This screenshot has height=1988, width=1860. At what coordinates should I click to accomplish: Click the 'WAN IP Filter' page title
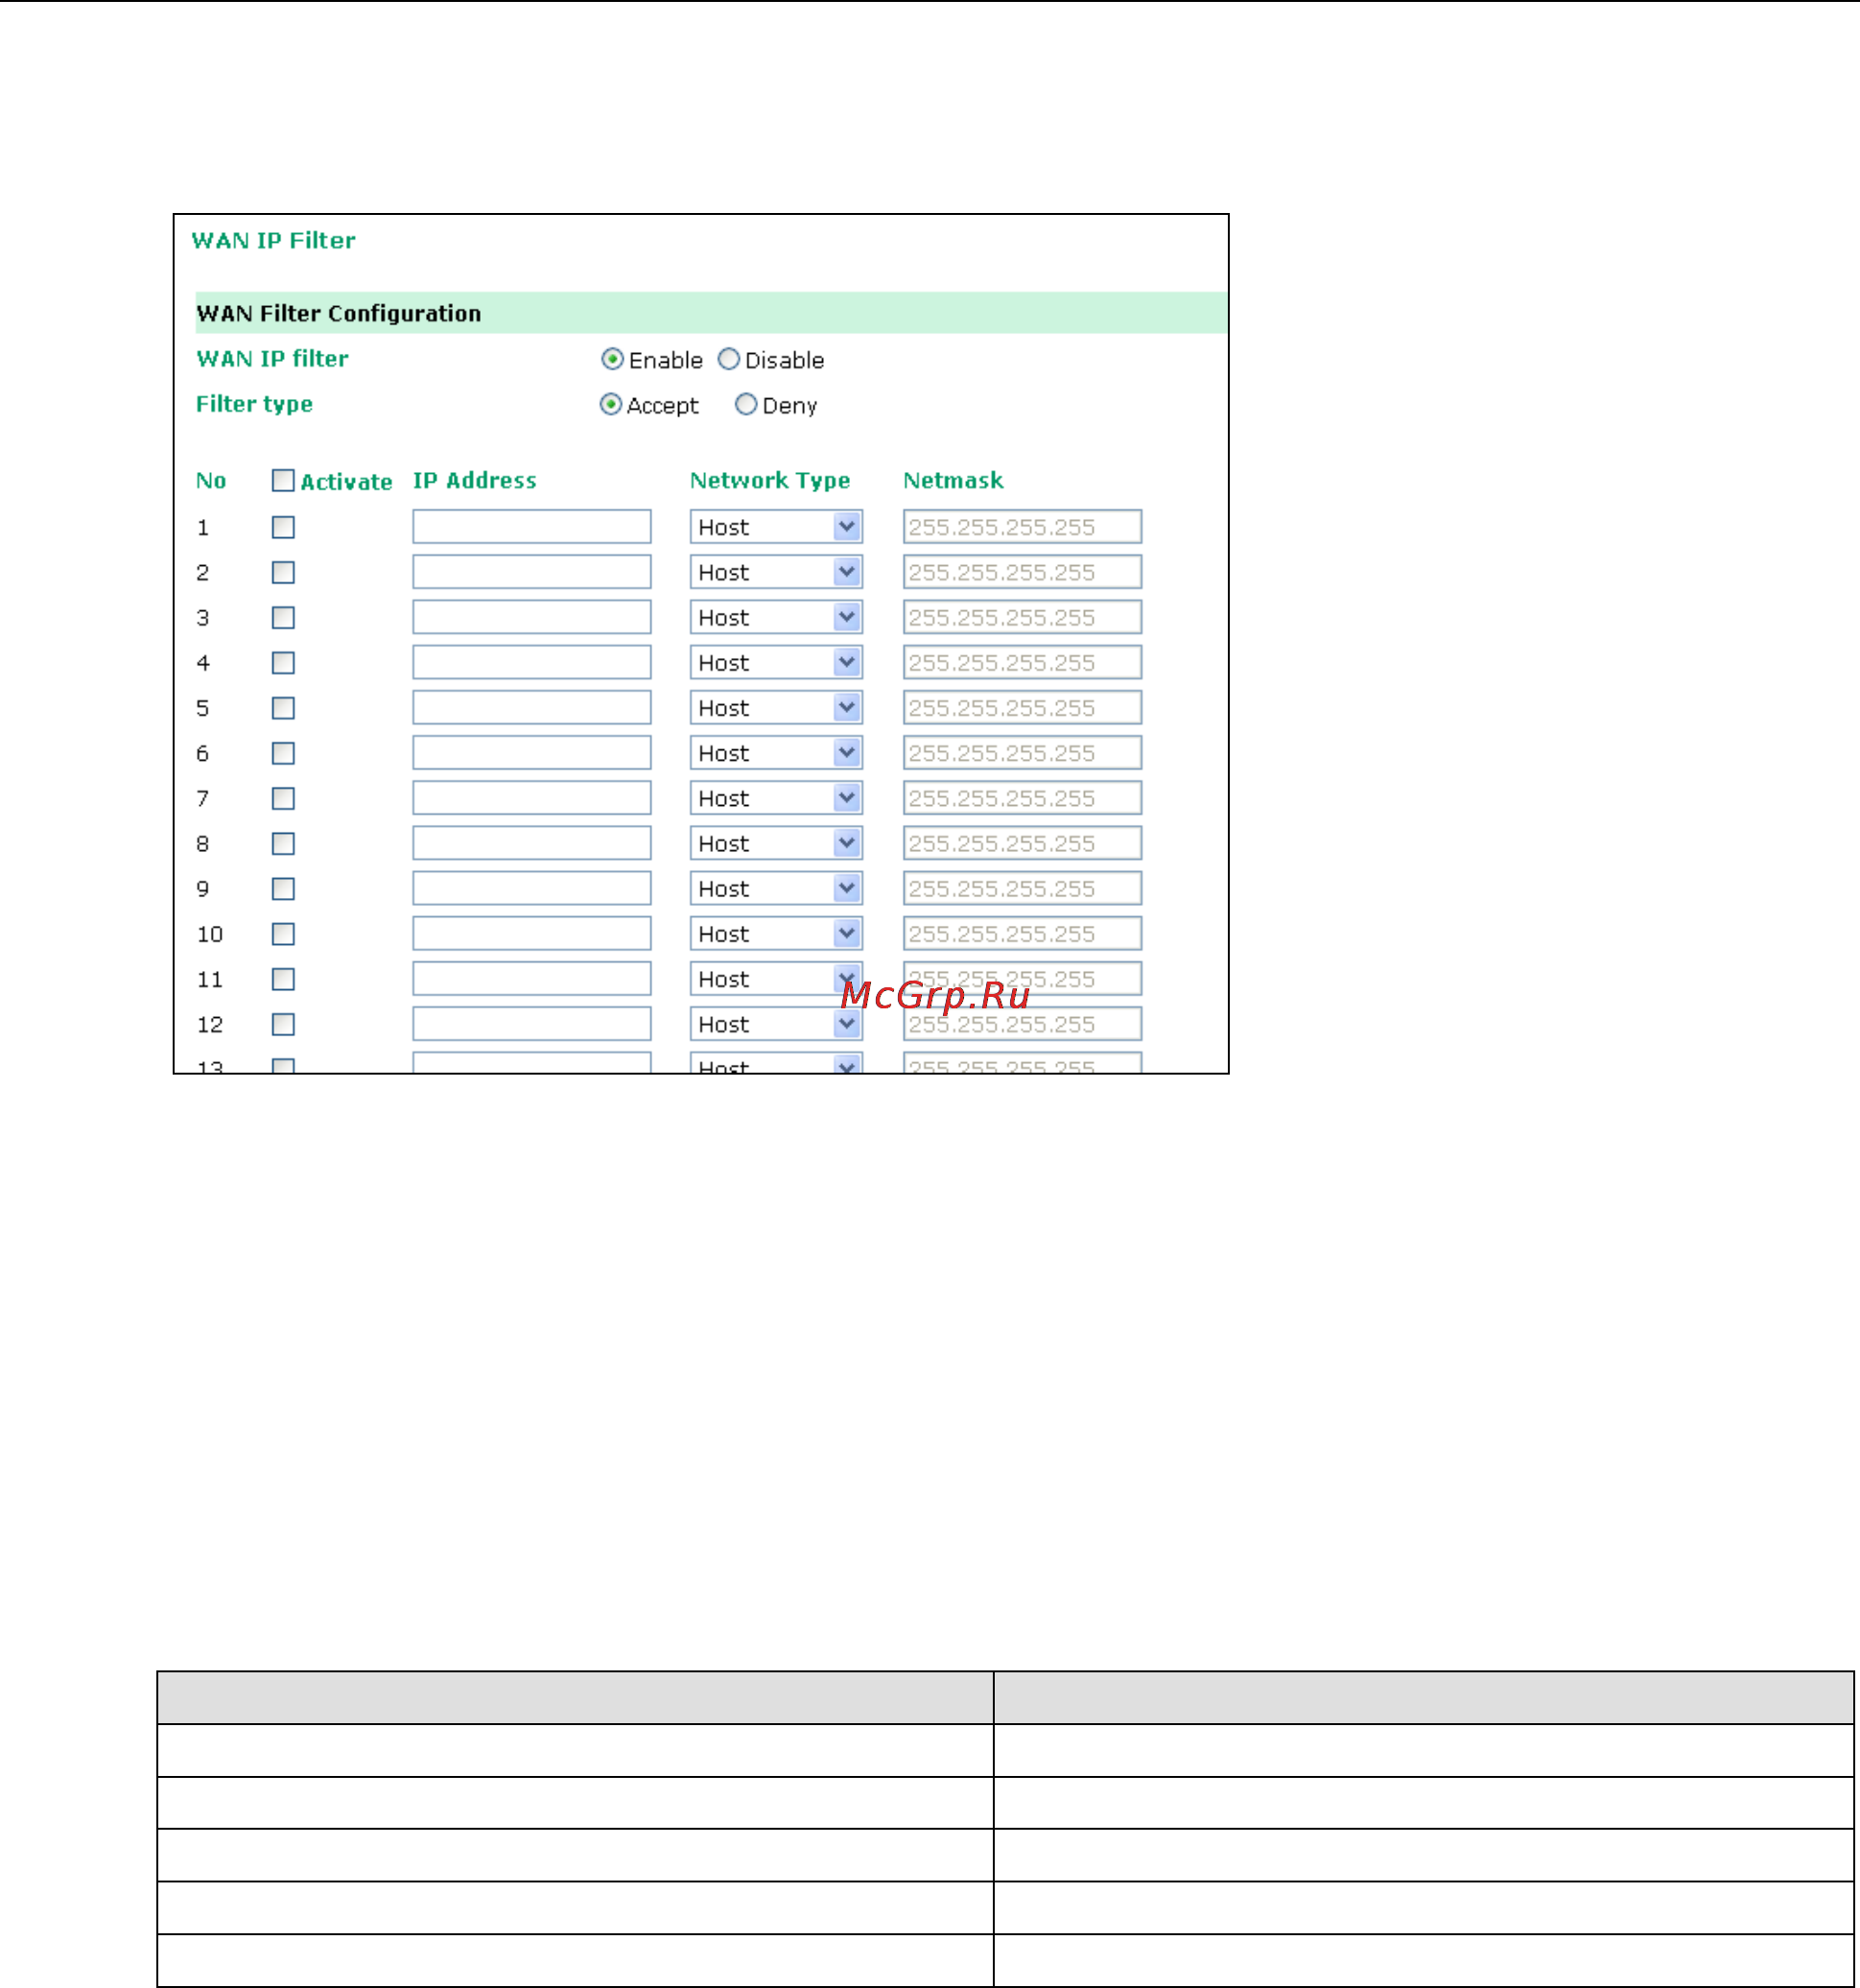click(273, 241)
